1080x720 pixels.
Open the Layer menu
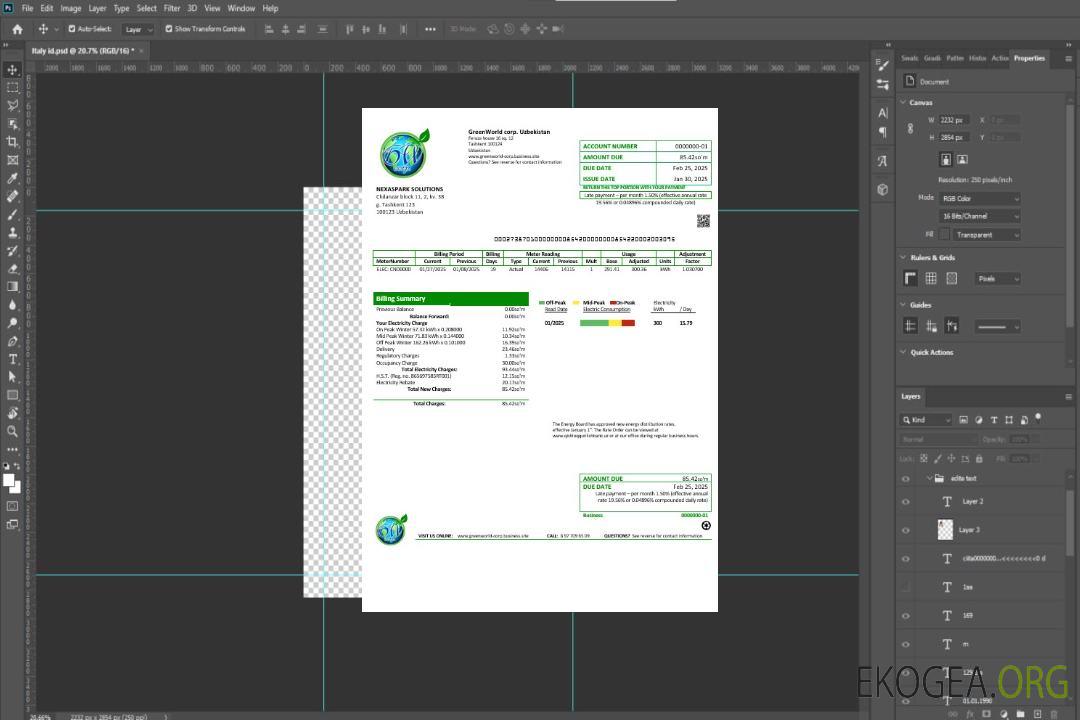[x=98, y=8]
